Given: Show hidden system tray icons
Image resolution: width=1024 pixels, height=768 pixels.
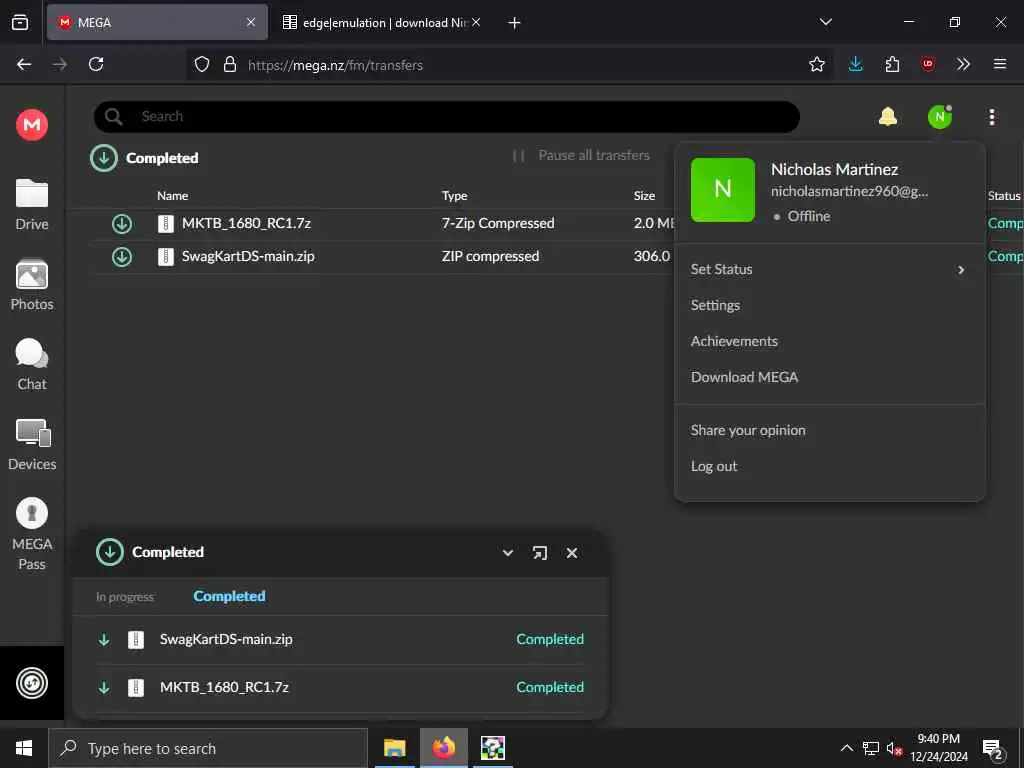Looking at the screenshot, I should pos(846,748).
